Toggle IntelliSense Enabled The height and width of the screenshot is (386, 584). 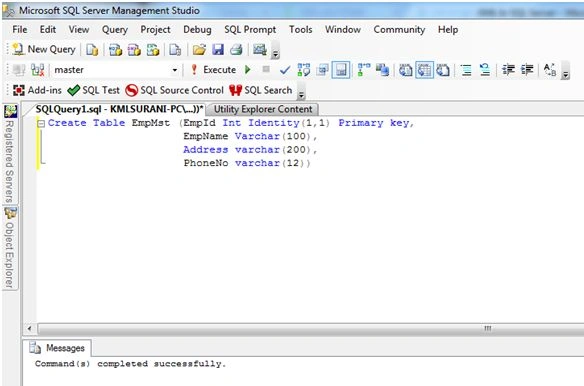pos(341,70)
